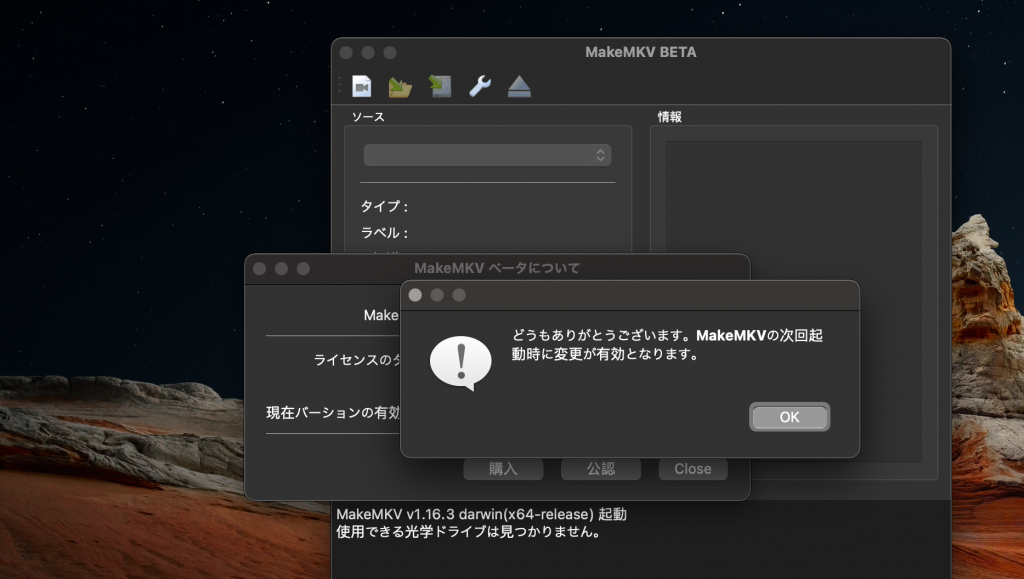Image resolution: width=1024 pixels, height=579 pixels.
Task: Click the '現在バージョンの有効' label in about window
Action: tap(333, 413)
